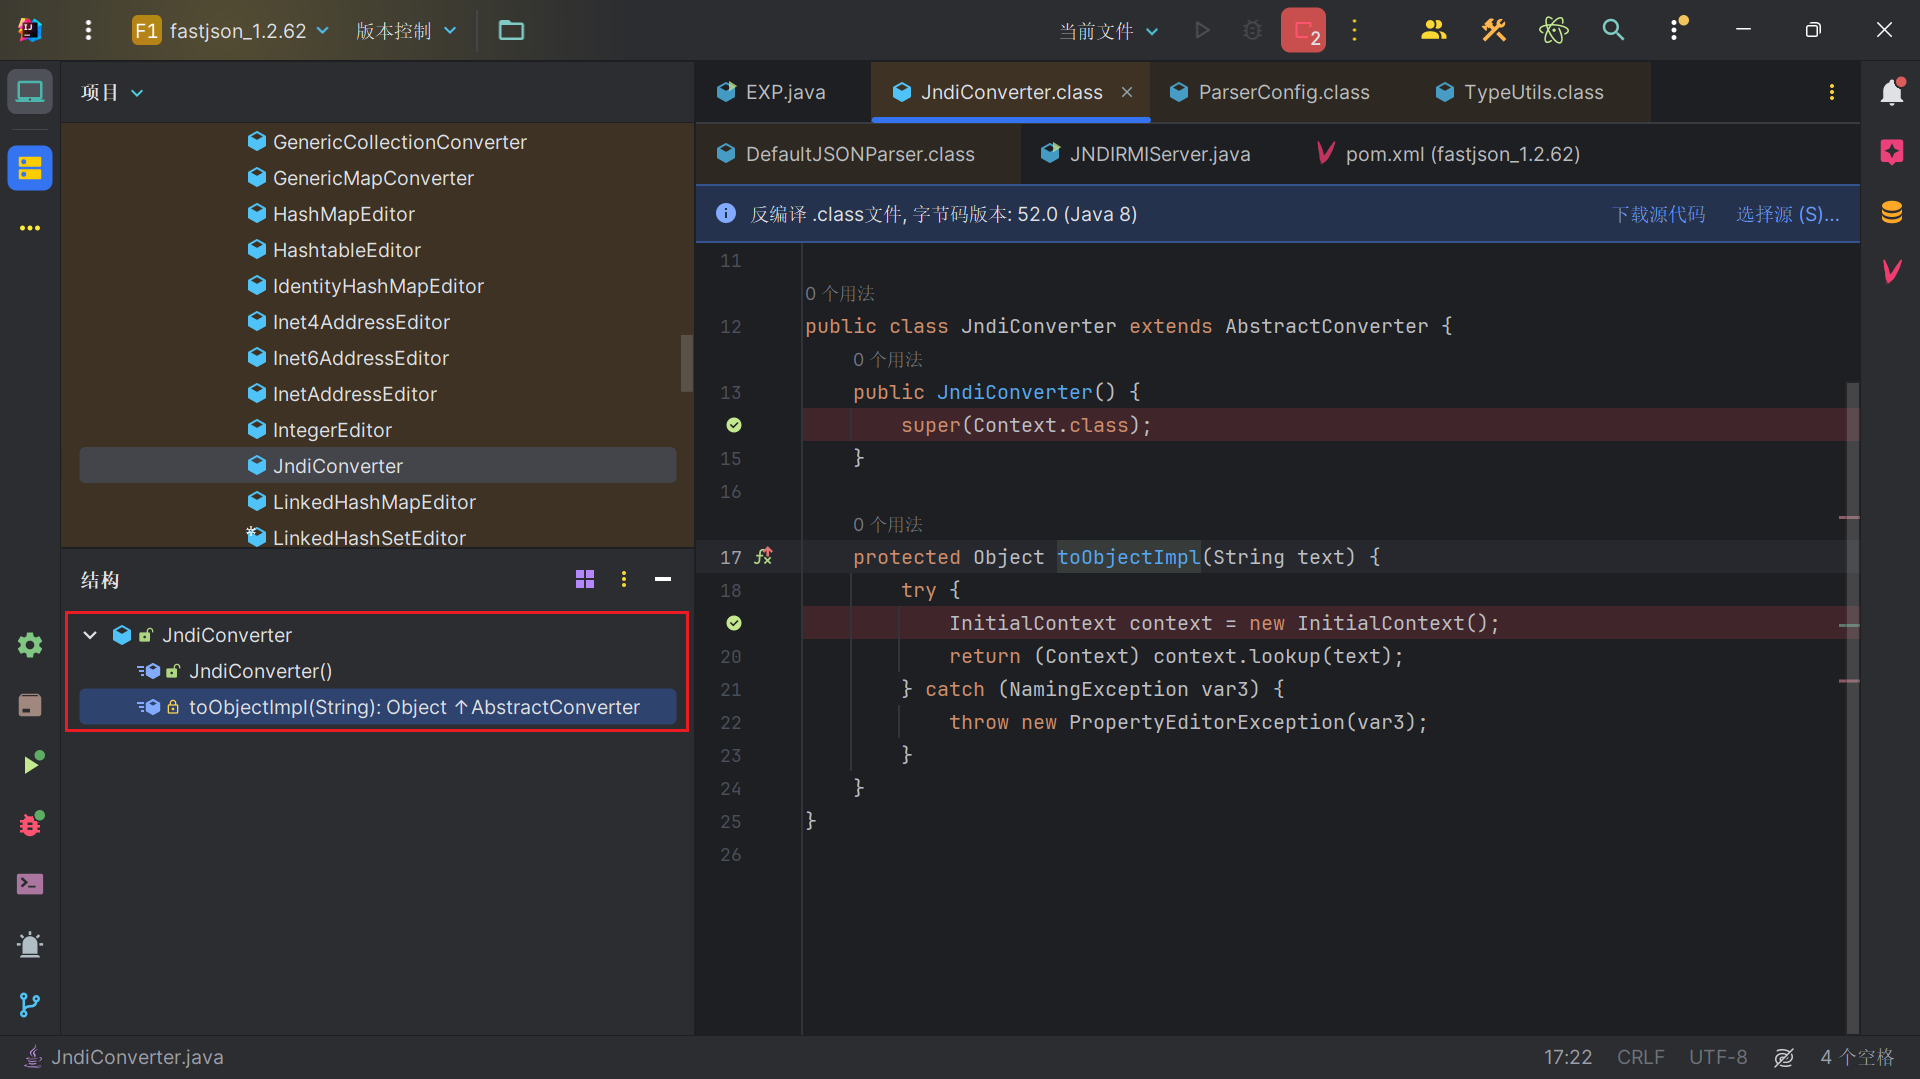Collapse JndiConverter node in structure tree
Viewport: 1920px width, 1079px height.
(x=90, y=635)
